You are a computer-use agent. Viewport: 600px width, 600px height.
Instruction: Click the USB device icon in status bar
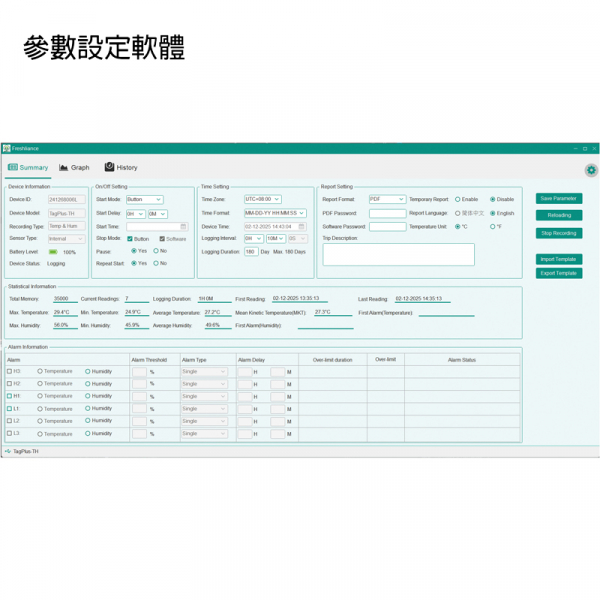point(7,451)
